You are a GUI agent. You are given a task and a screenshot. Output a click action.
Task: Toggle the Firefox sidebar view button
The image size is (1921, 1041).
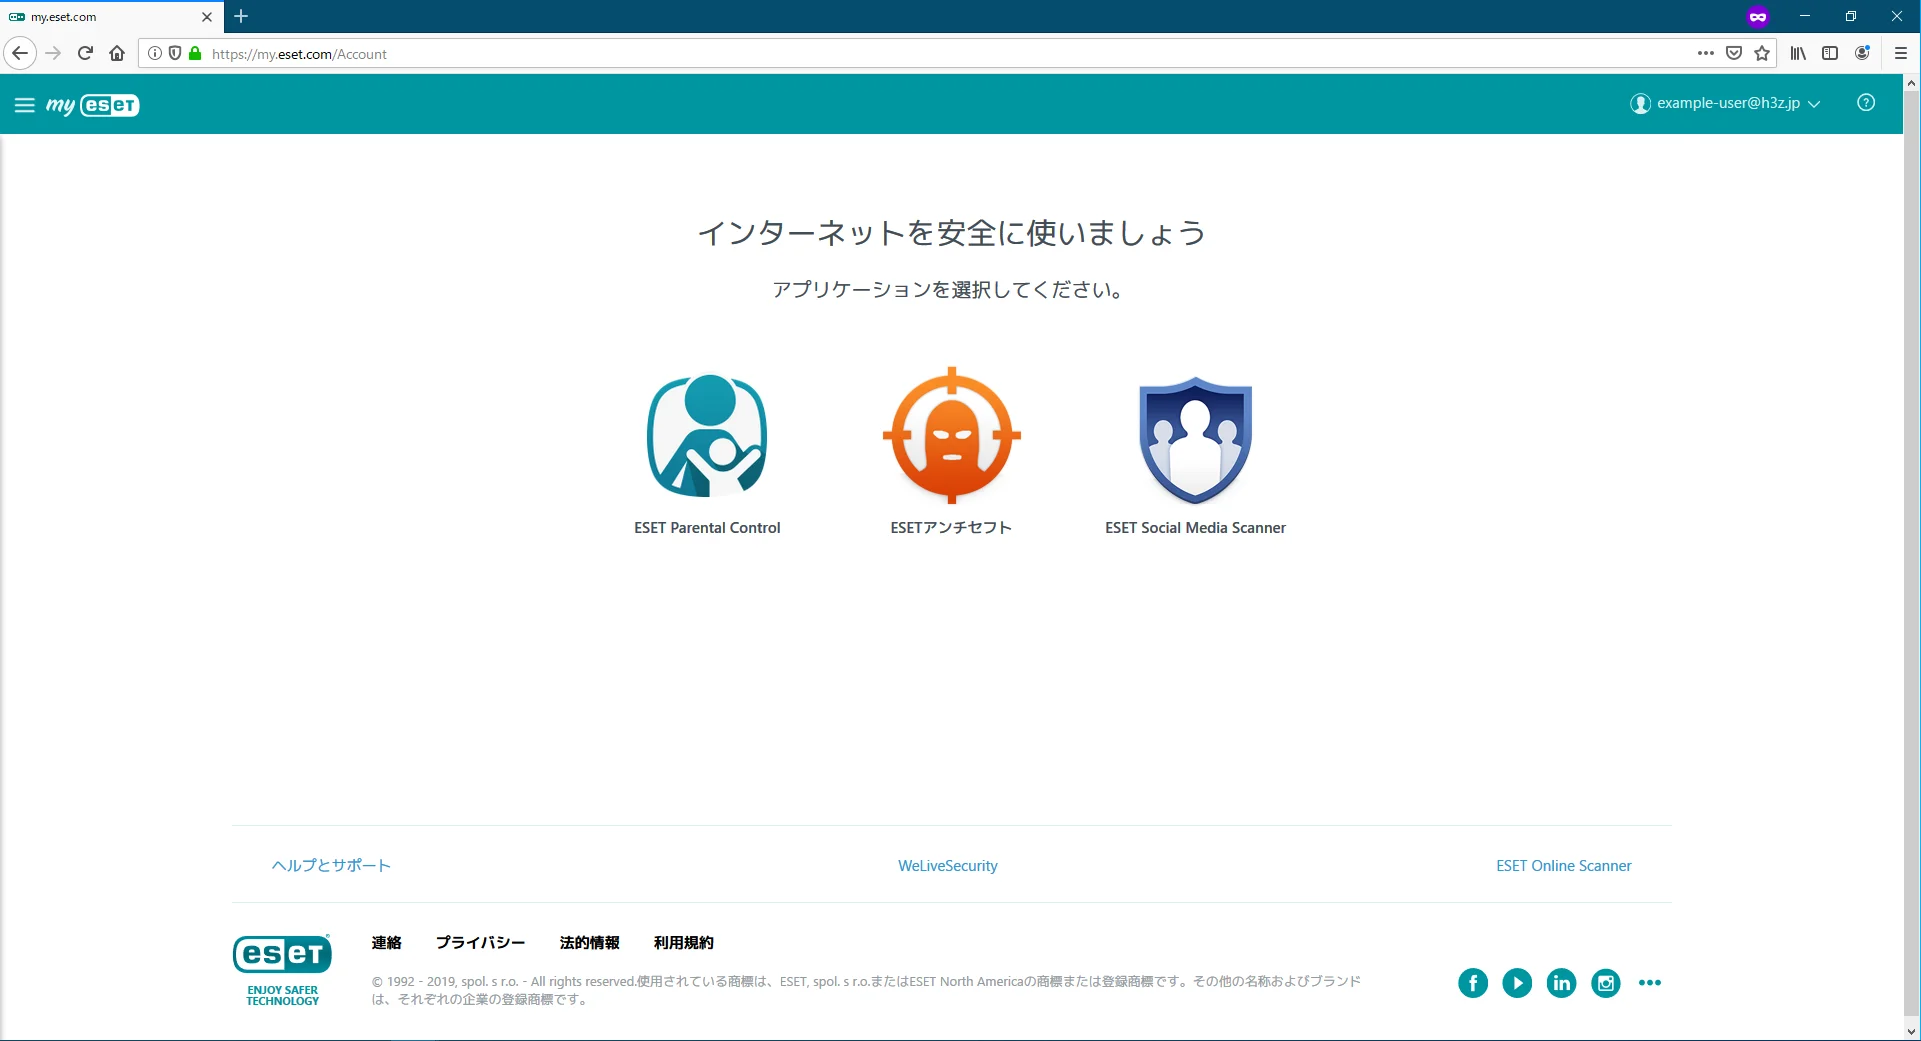coord(1829,54)
